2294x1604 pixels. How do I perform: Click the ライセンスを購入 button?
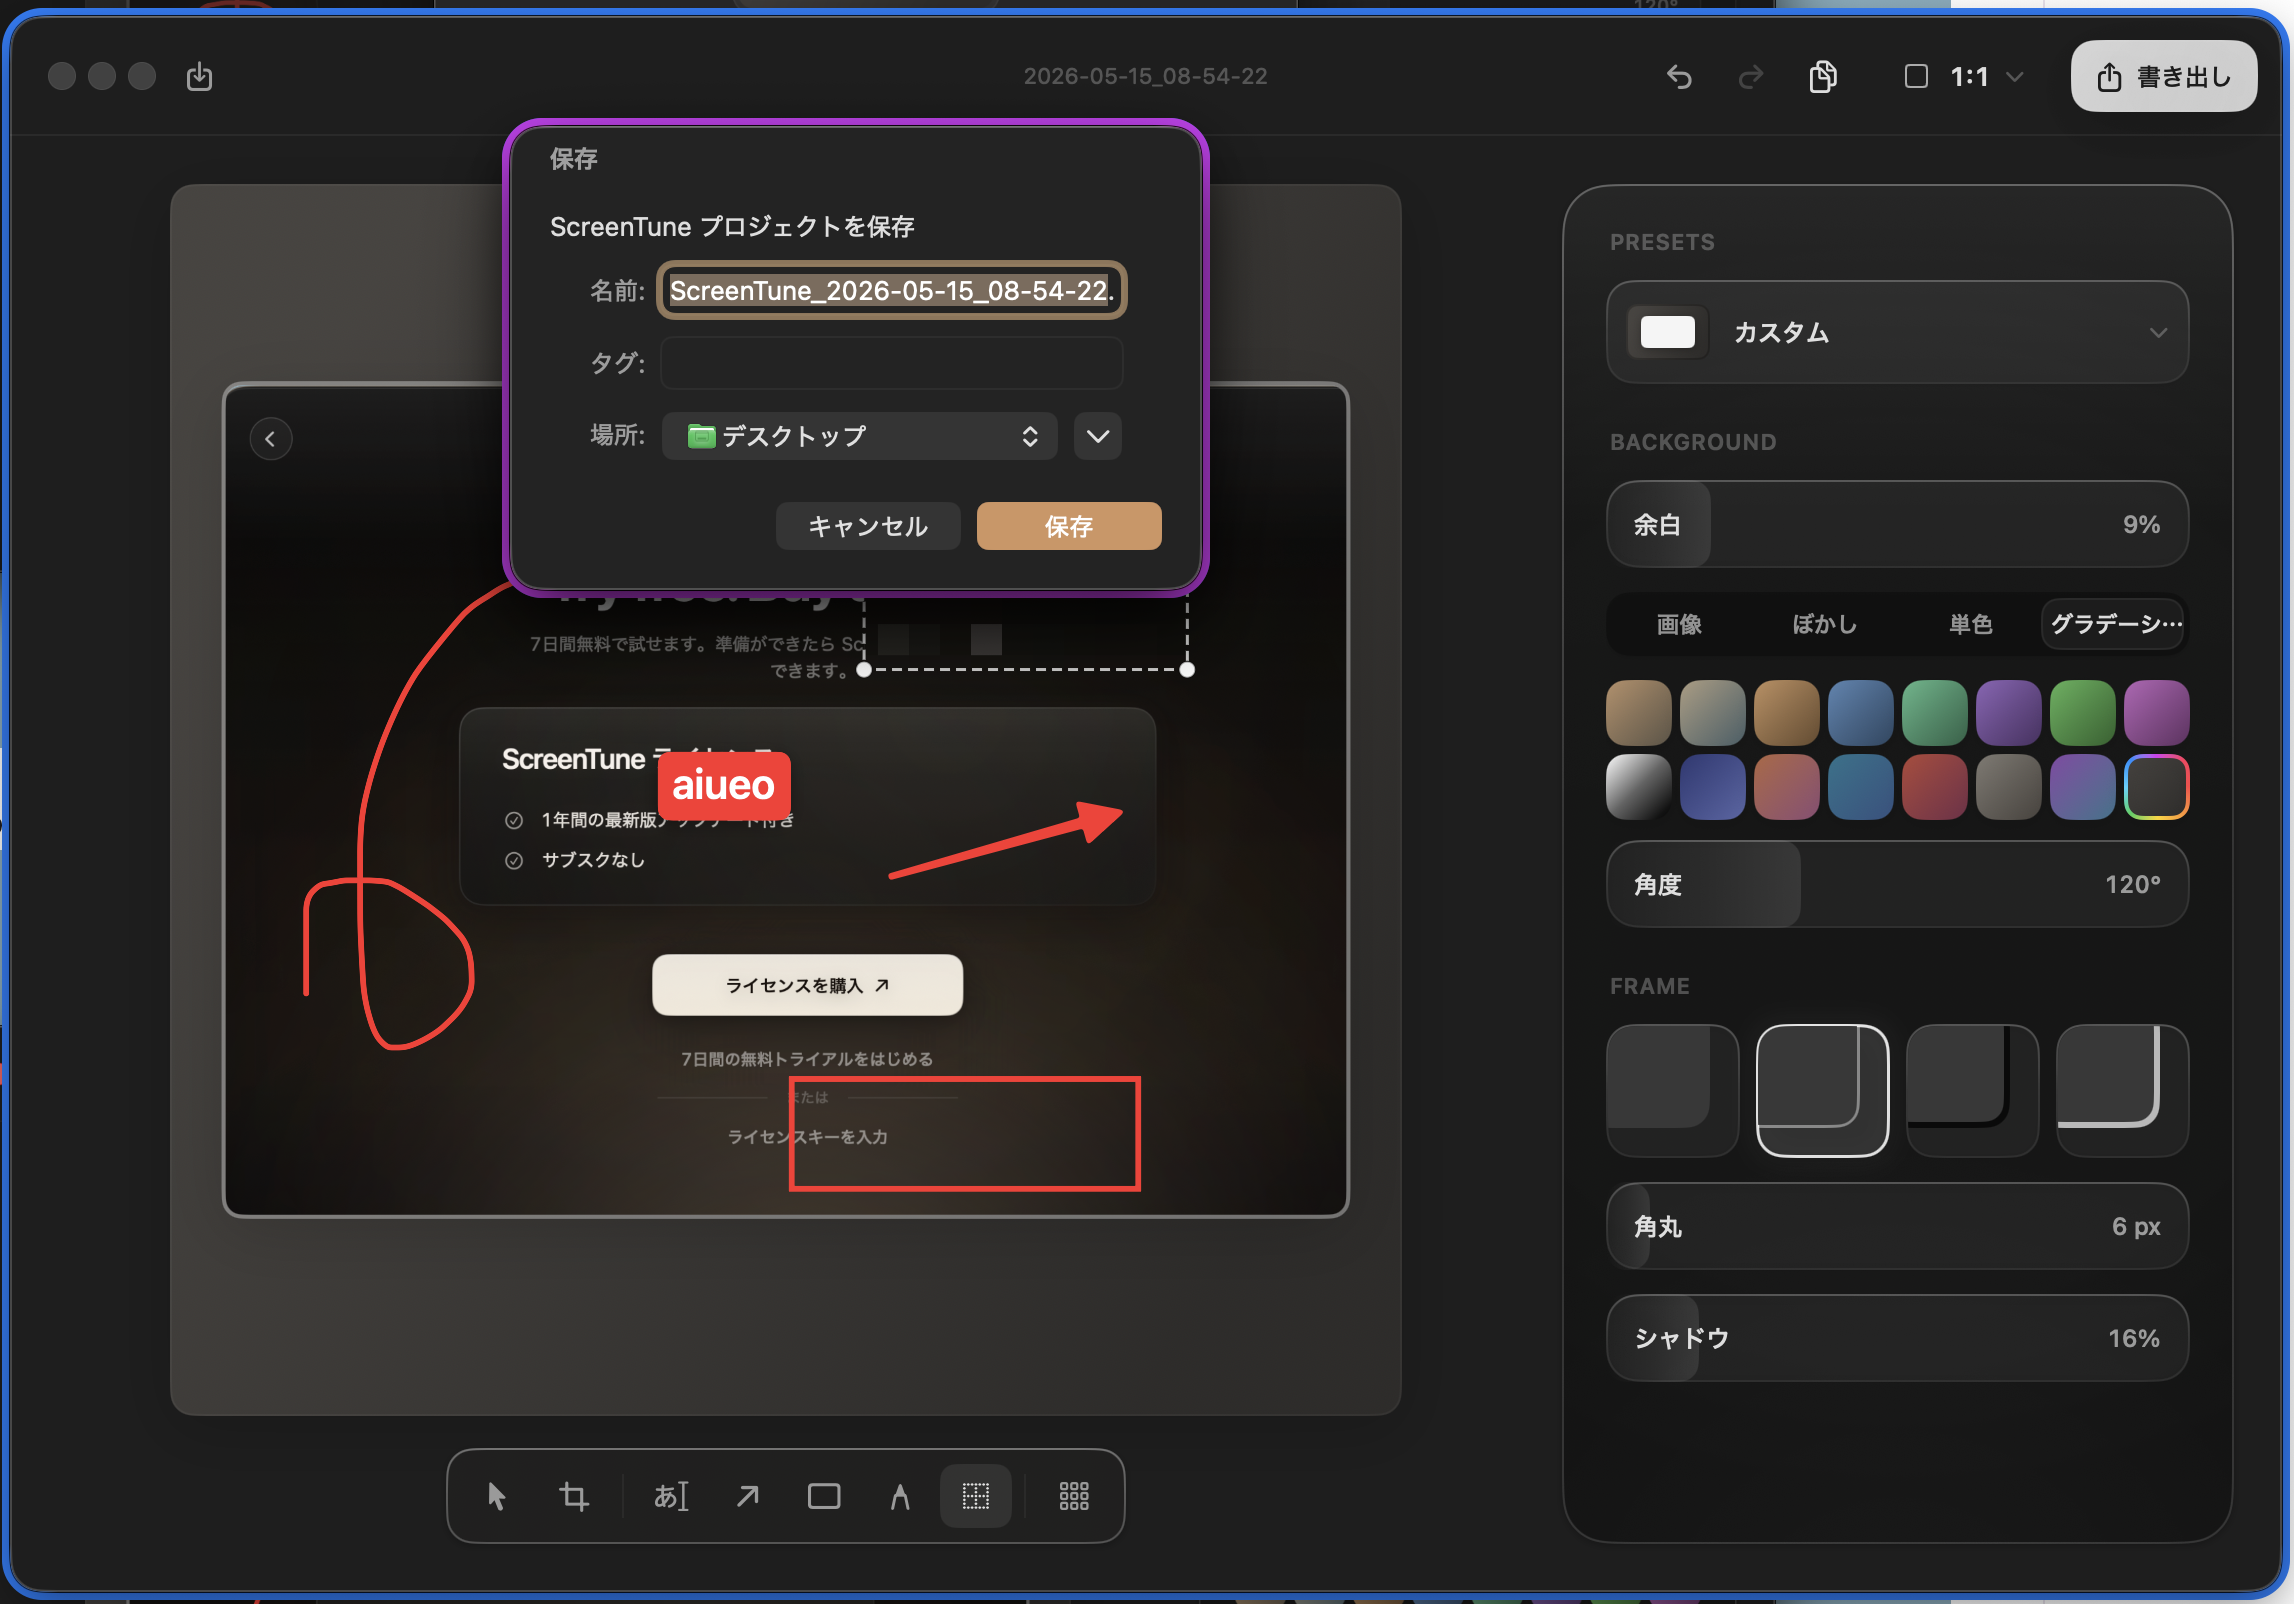808,985
